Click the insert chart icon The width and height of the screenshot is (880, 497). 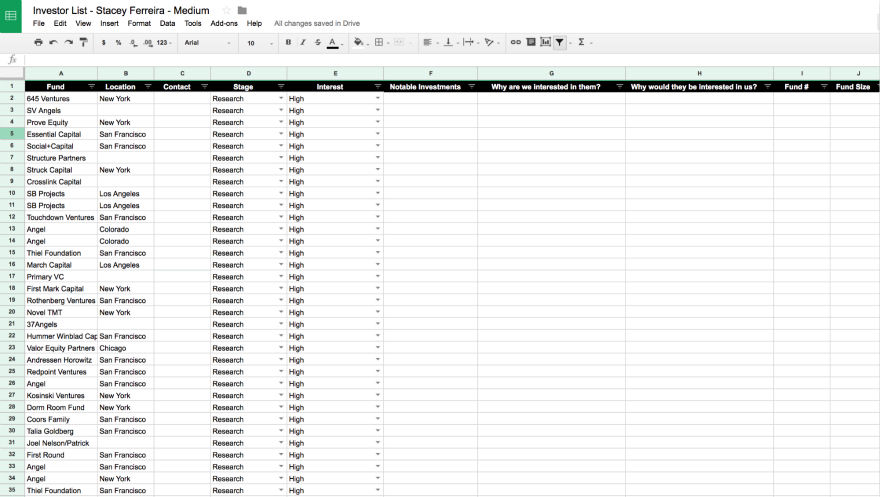tap(545, 43)
